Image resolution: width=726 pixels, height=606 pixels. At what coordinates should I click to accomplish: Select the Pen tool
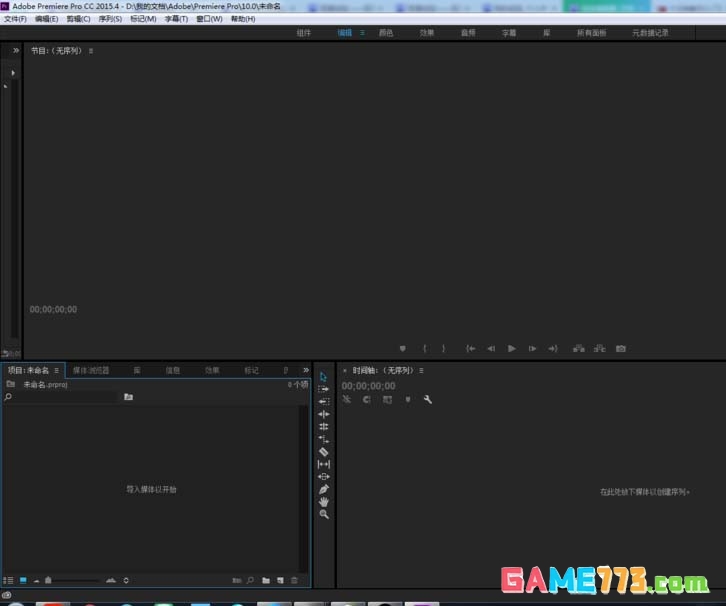[324, 489]
